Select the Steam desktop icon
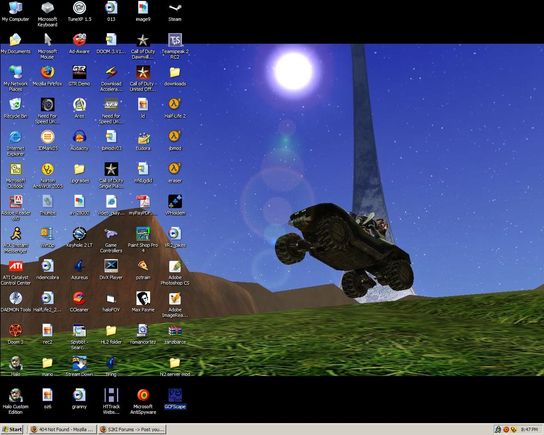Viewport: 544px width, 435px height. point(175,11)
